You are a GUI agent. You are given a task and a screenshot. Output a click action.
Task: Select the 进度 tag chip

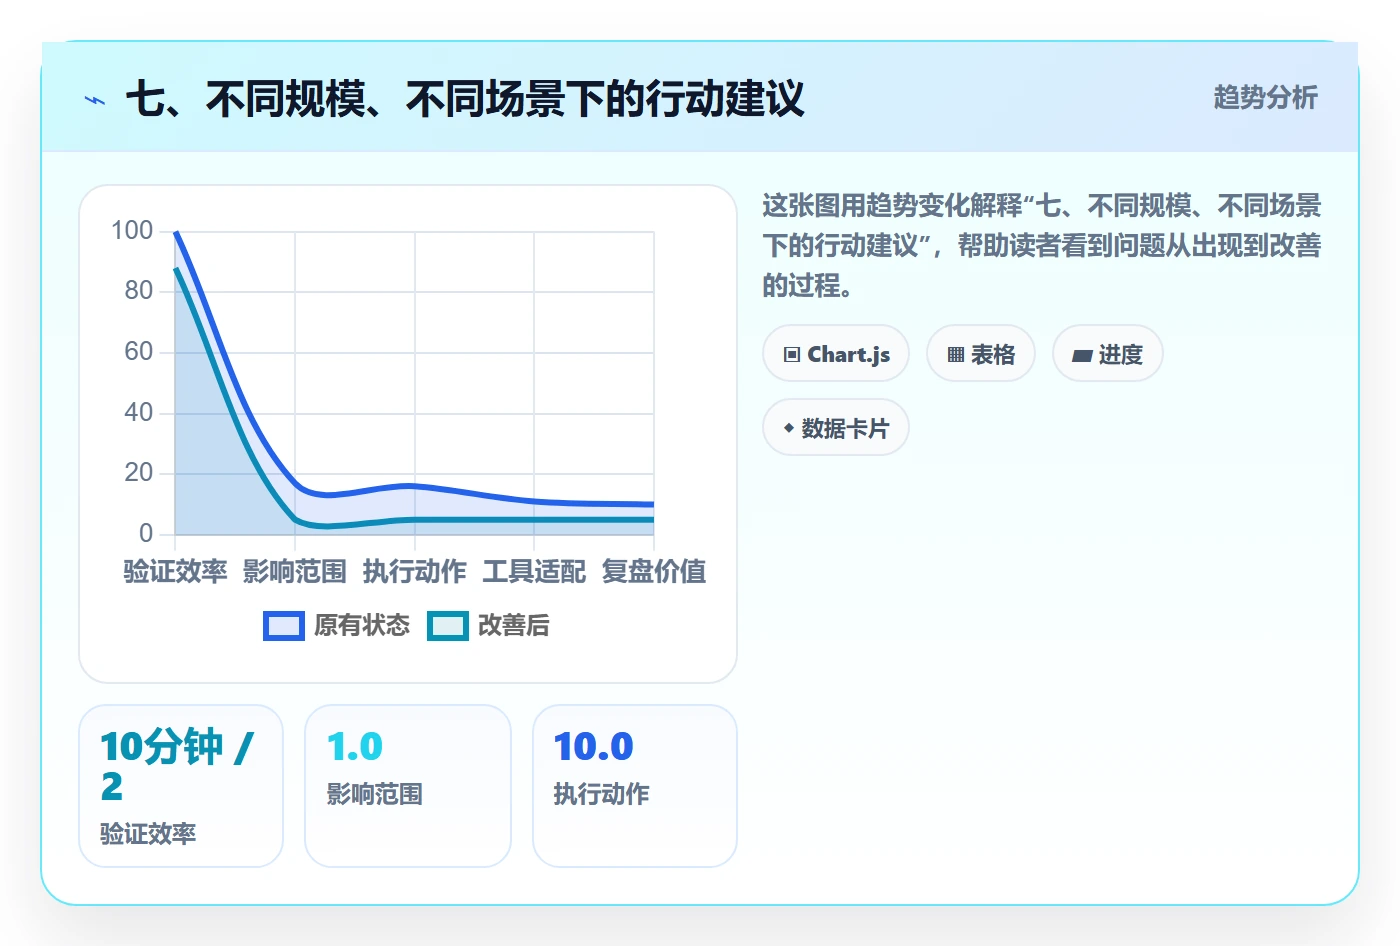click(1108, 354)
